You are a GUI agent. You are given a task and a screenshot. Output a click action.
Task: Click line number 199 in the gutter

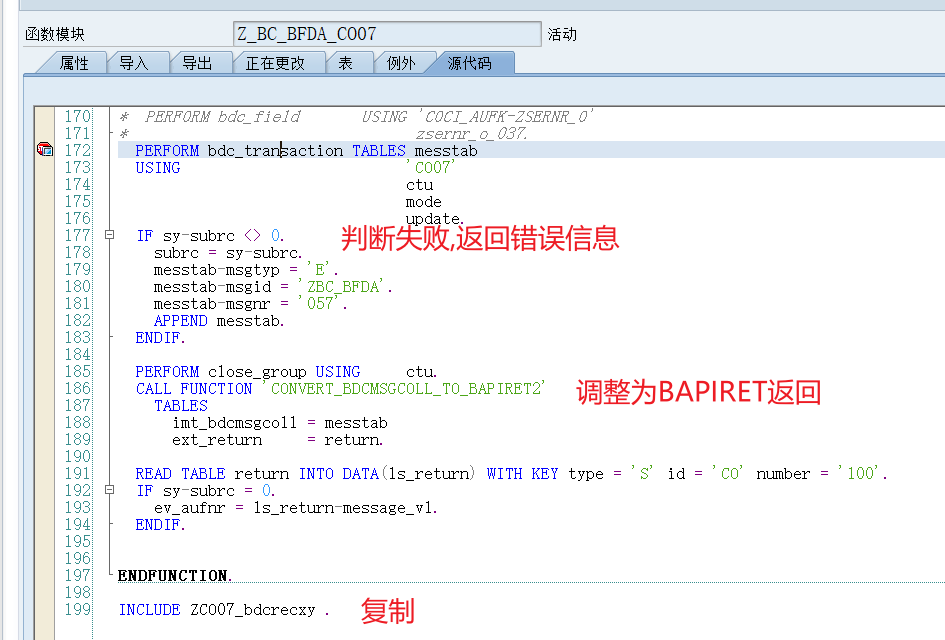tap(78, 609)
